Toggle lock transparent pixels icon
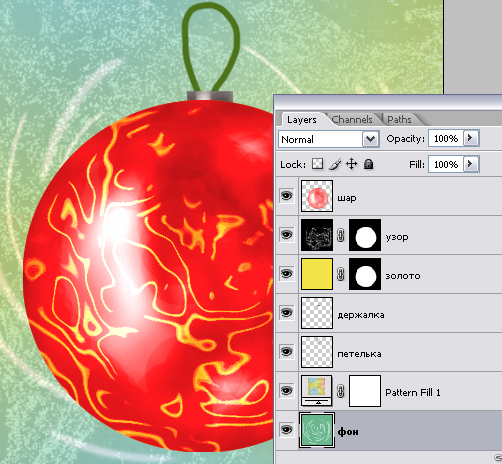The image size is (502, 464). (x=317, y=164)
